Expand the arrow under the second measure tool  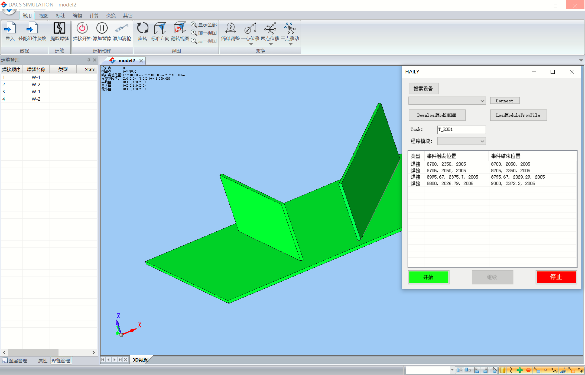pos(251,44)
